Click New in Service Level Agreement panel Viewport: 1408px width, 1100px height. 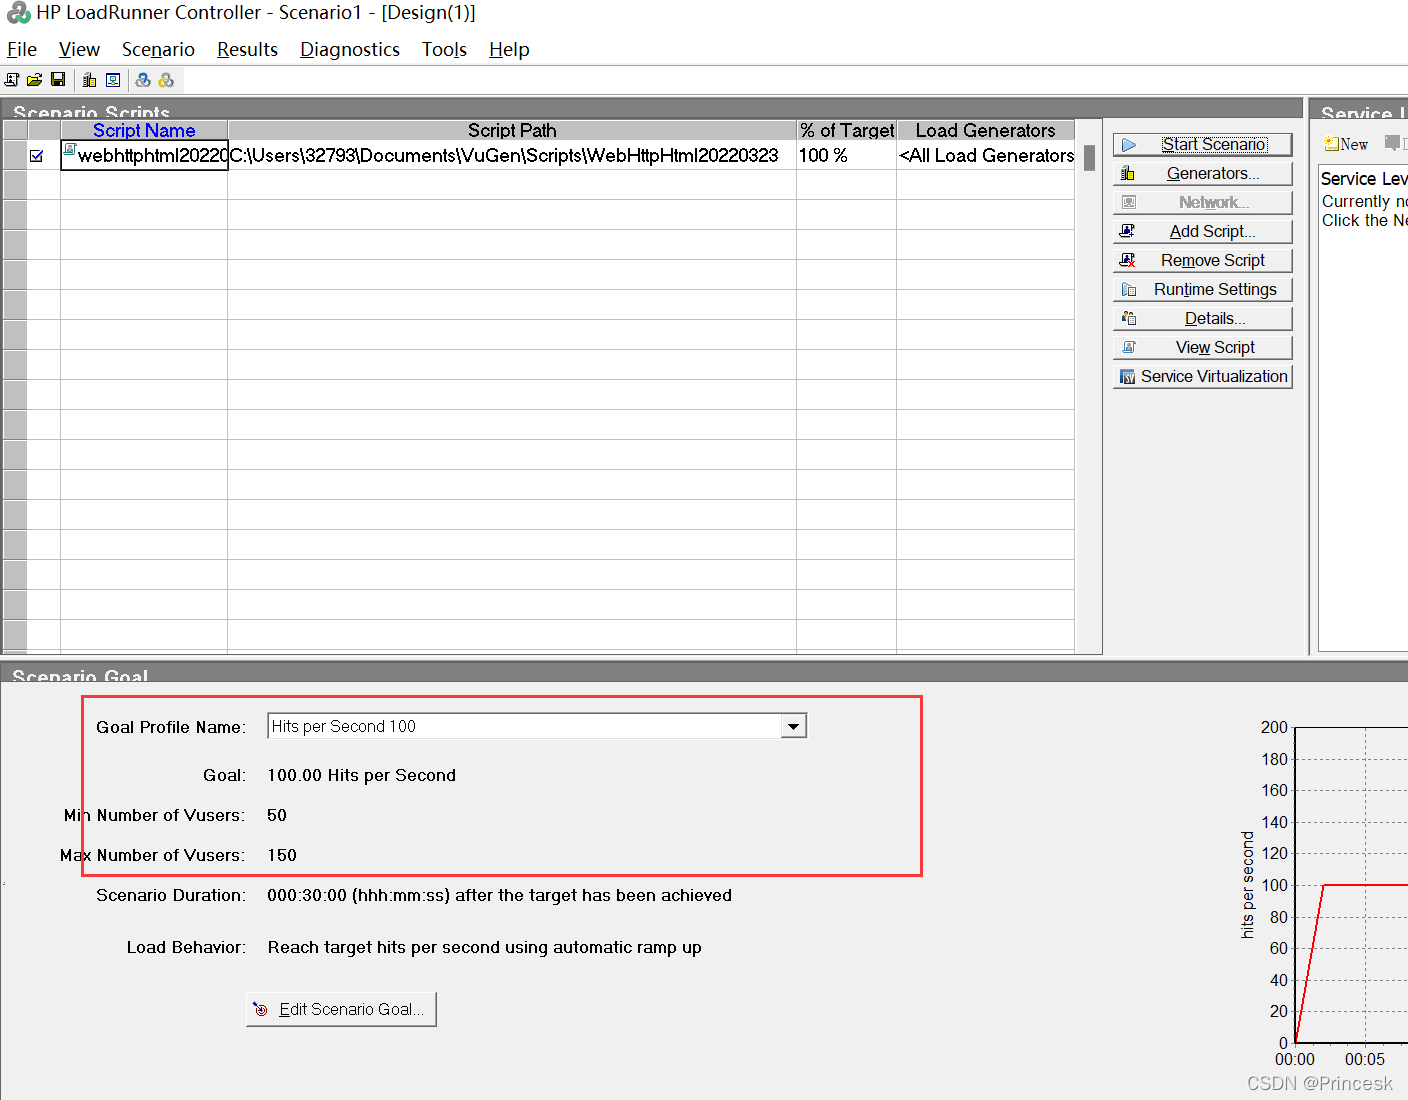[x=1346, y=144]
